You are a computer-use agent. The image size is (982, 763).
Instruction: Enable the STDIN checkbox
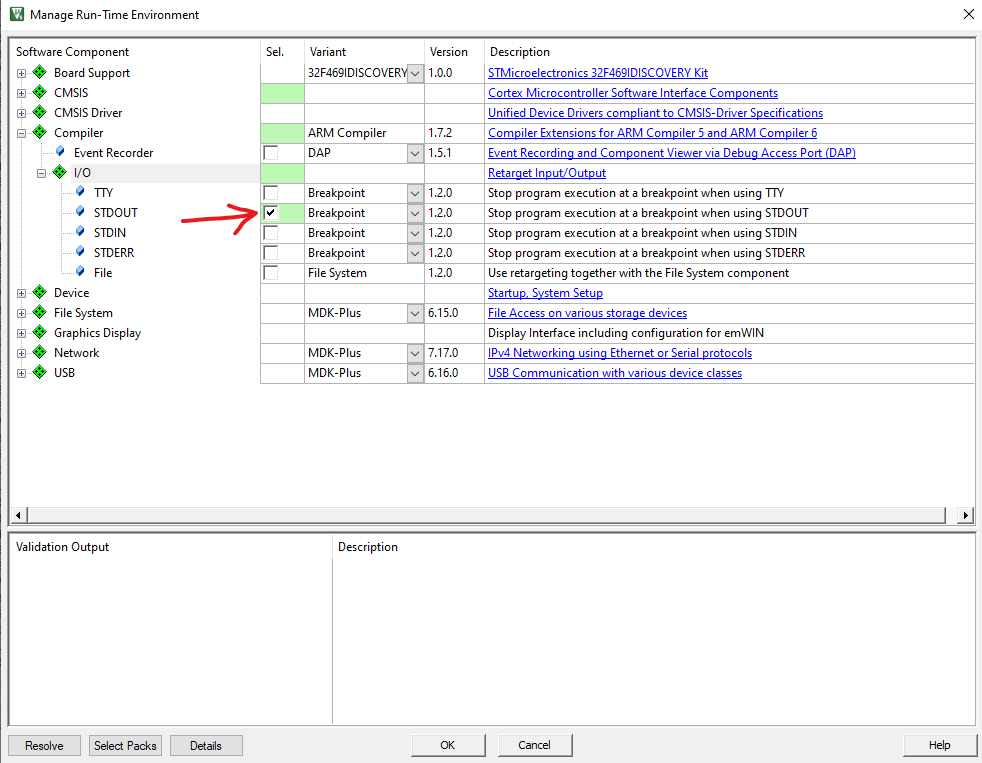pos(271,233)
